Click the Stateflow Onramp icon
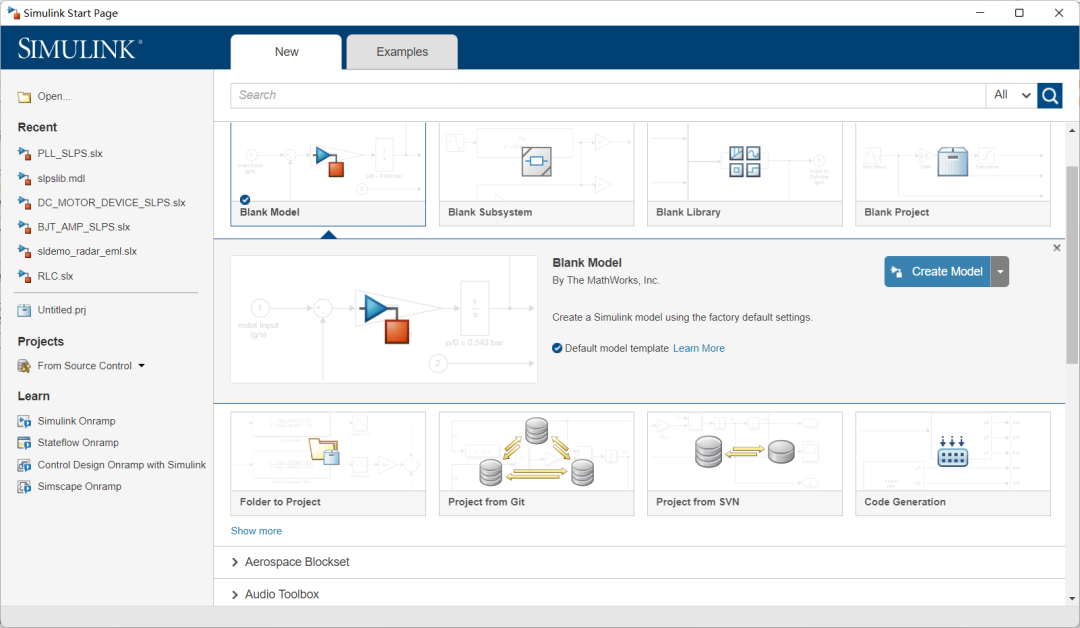This screenshot has height=628, width=1080. 24,443
